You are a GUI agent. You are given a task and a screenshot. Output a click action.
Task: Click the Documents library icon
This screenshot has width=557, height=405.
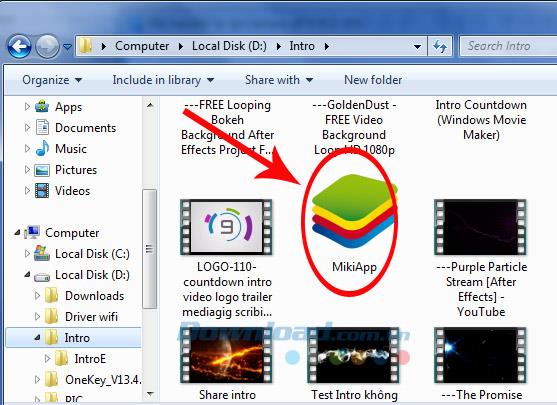click(x=42, y=128)
